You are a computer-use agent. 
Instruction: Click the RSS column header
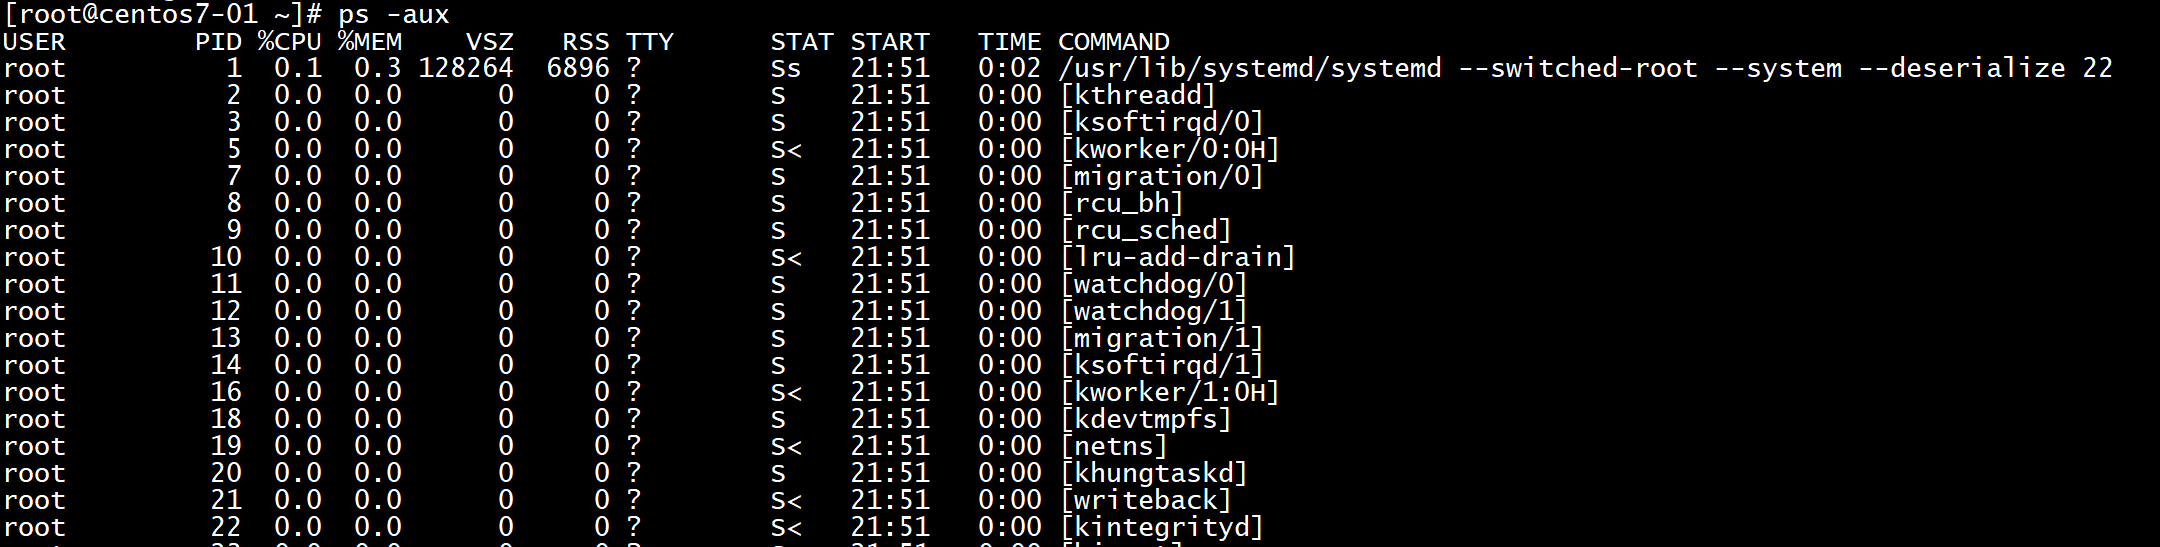tap(585, 42)
